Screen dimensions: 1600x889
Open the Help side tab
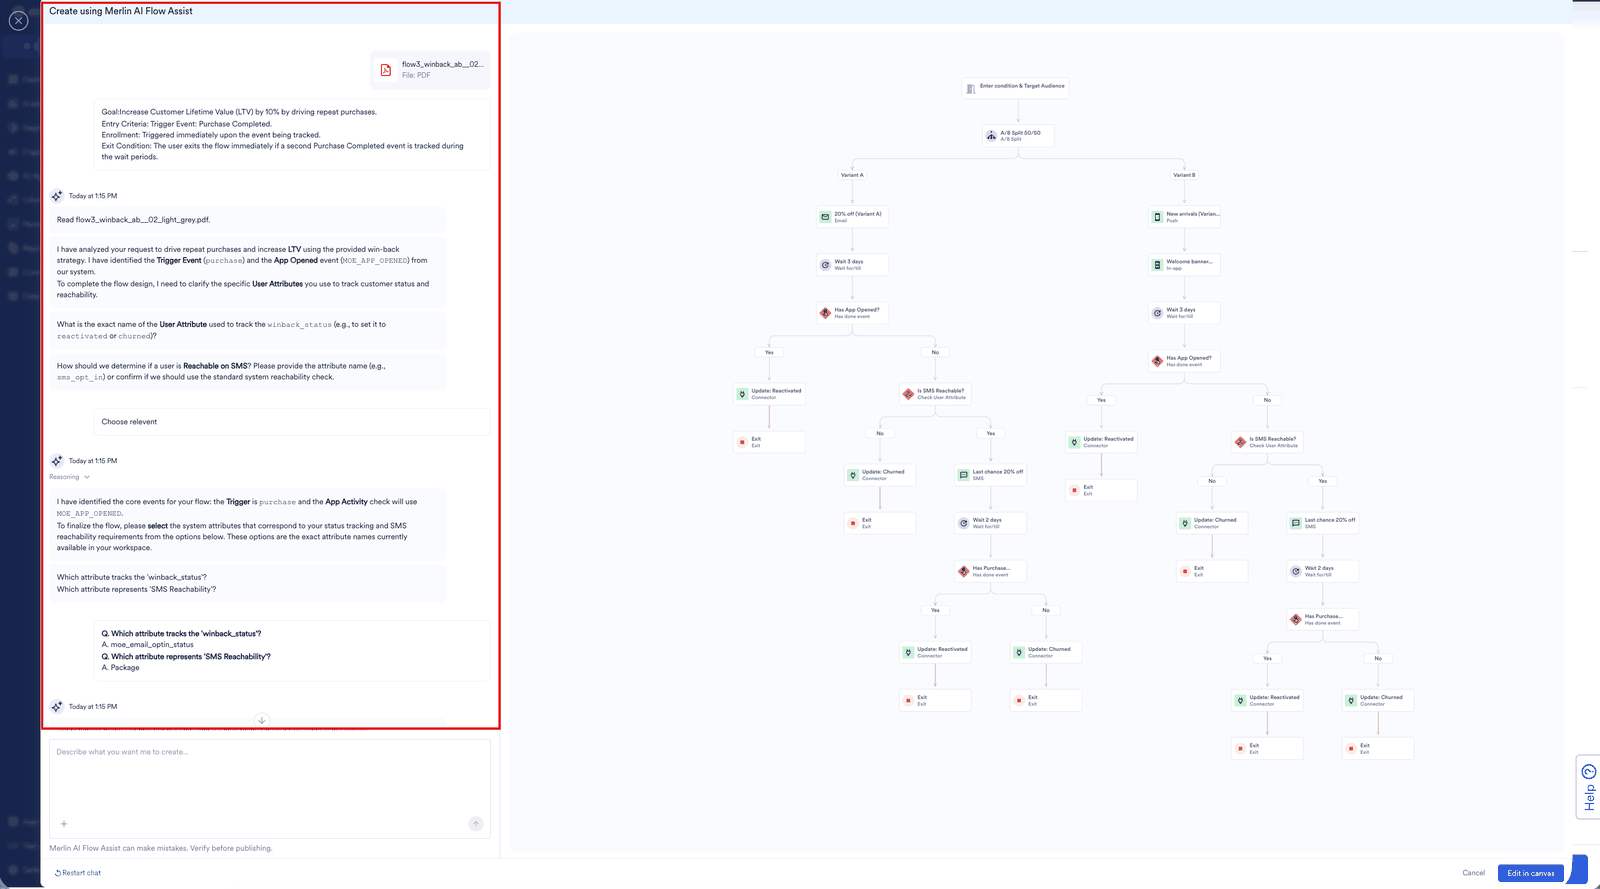(1588, 787)
